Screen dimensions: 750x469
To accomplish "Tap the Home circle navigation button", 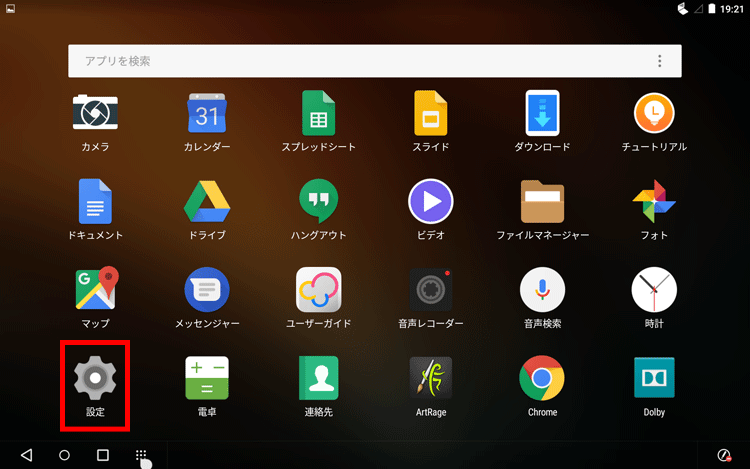I will [64, 455].
